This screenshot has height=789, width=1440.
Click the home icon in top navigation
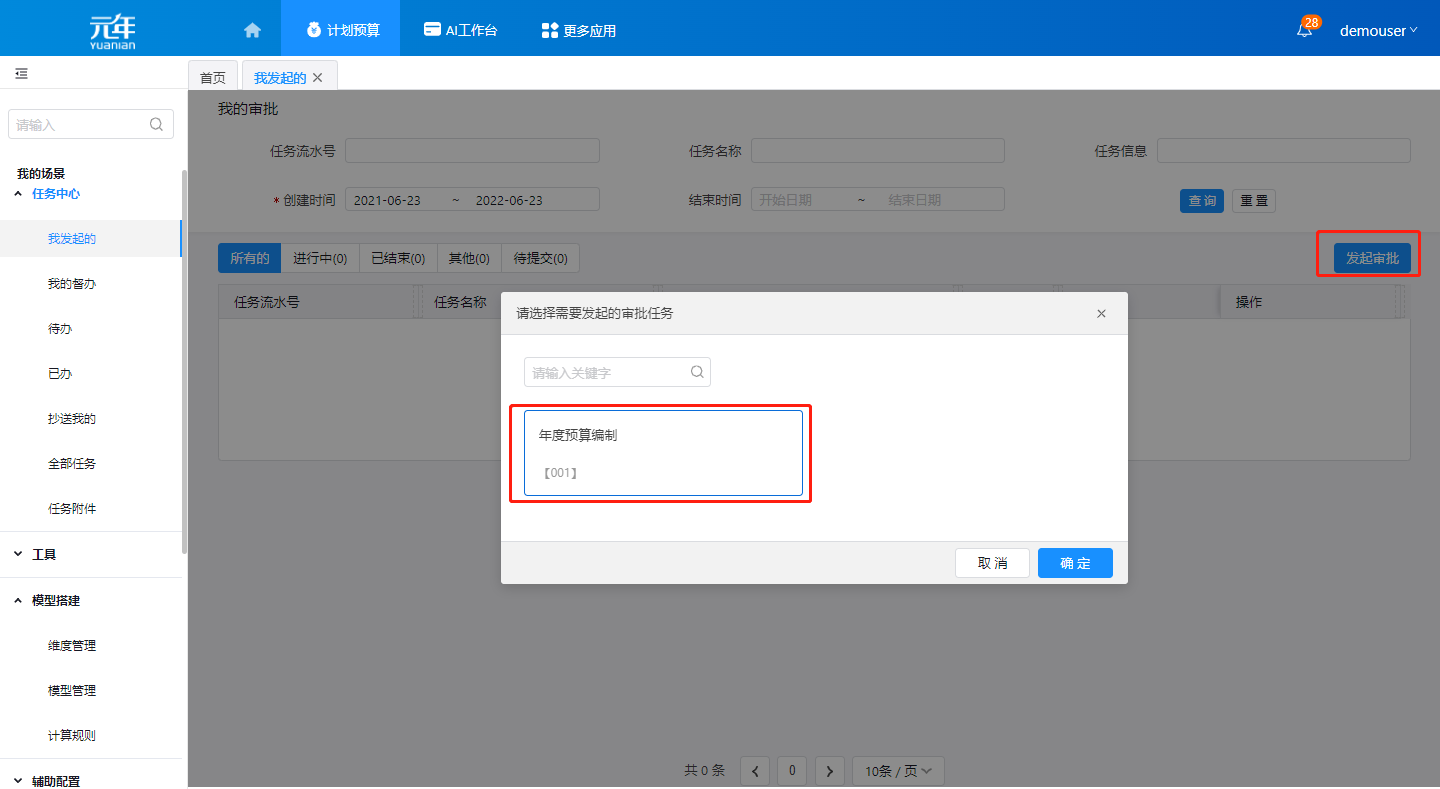(x=252, y=30)
